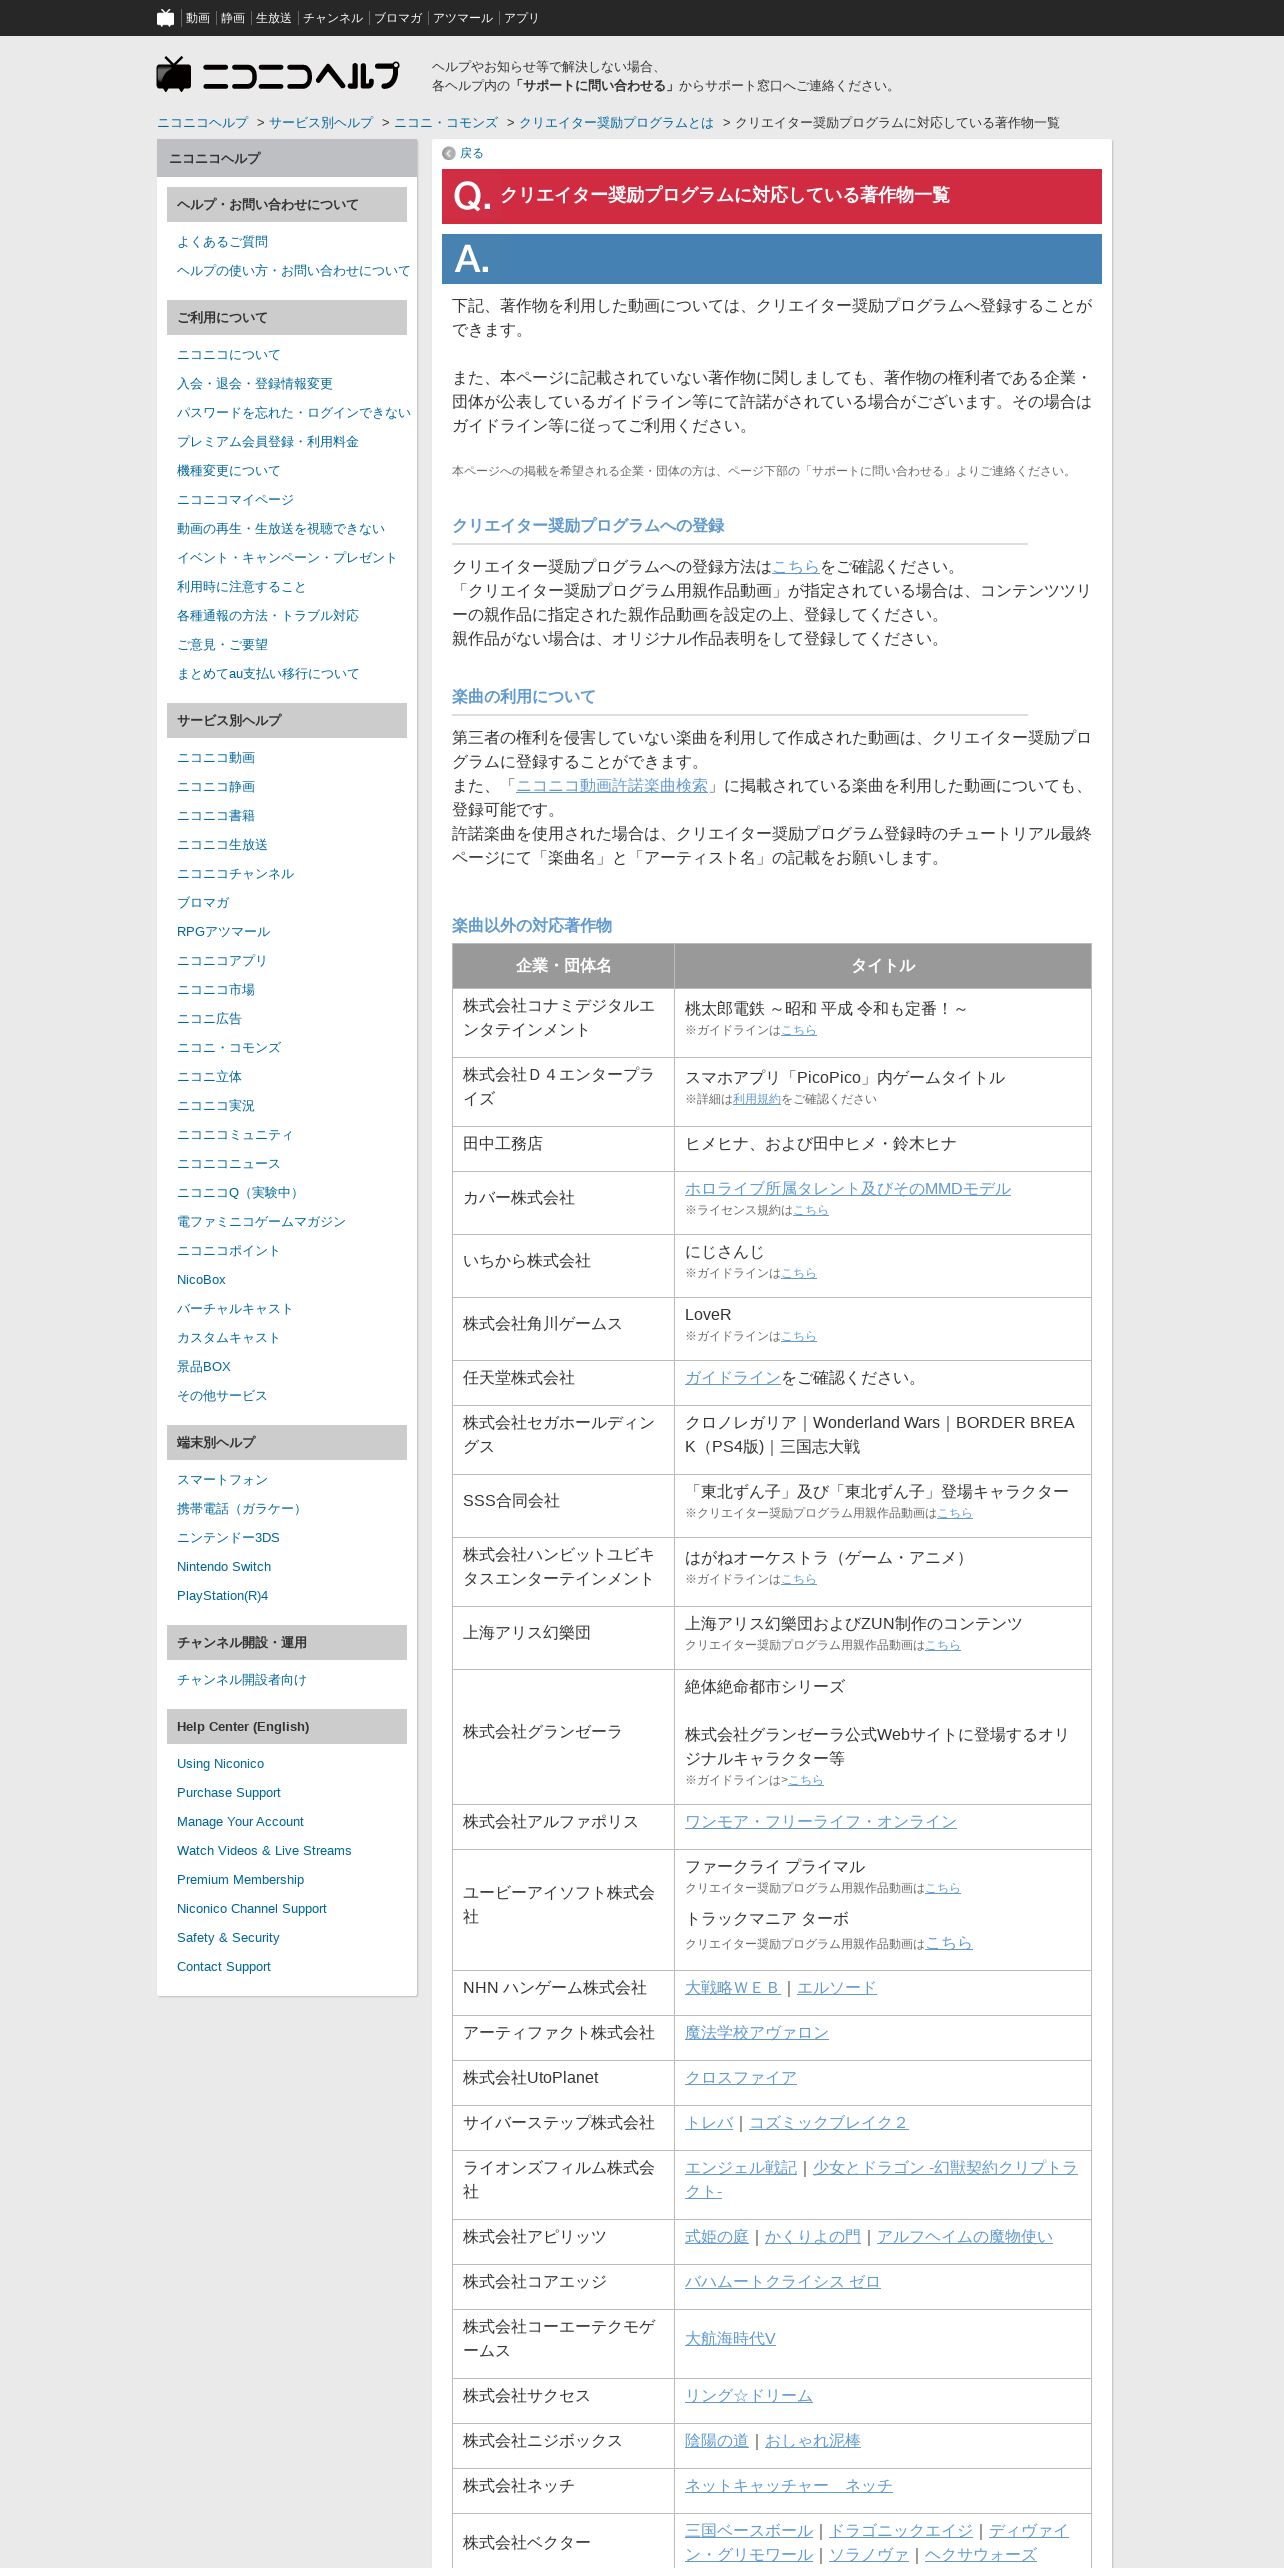Open PlayStation(R)4 device help link
This screenshot has width=1284, height=2568.
(x=222, y=1596)
